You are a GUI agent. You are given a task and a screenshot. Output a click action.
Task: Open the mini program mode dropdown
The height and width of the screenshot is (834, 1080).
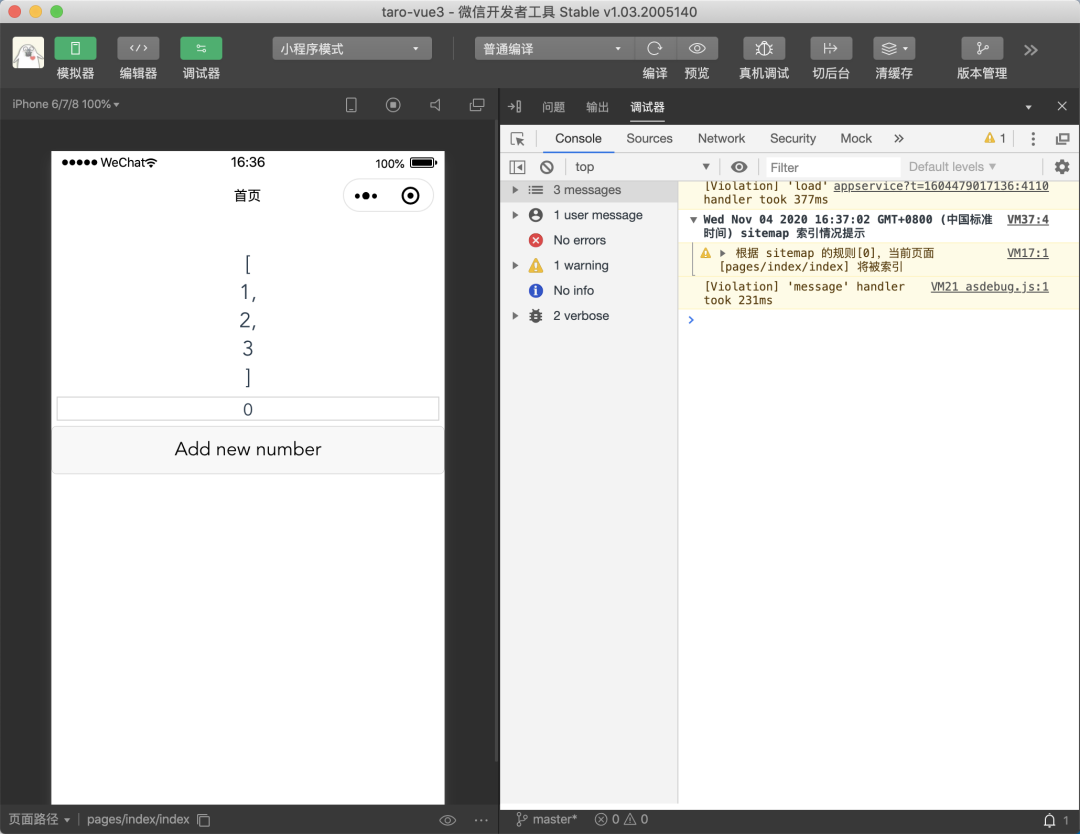pos(352,49)
